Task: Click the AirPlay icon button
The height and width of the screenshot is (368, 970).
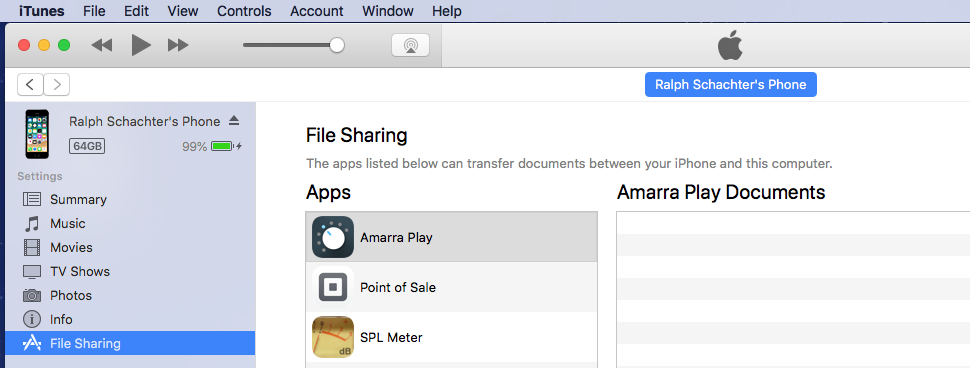Action: point(410,45)
